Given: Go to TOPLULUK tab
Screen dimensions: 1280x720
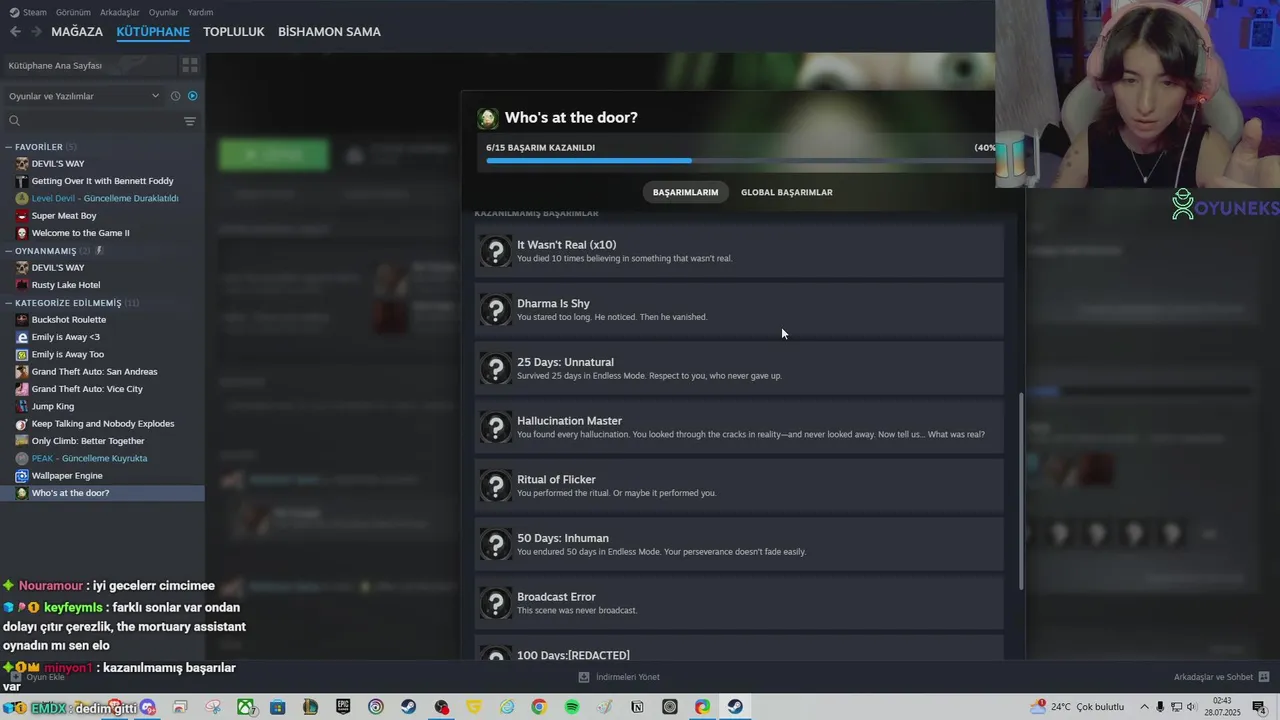Looking at the screenshot, I should pos(234,32).
